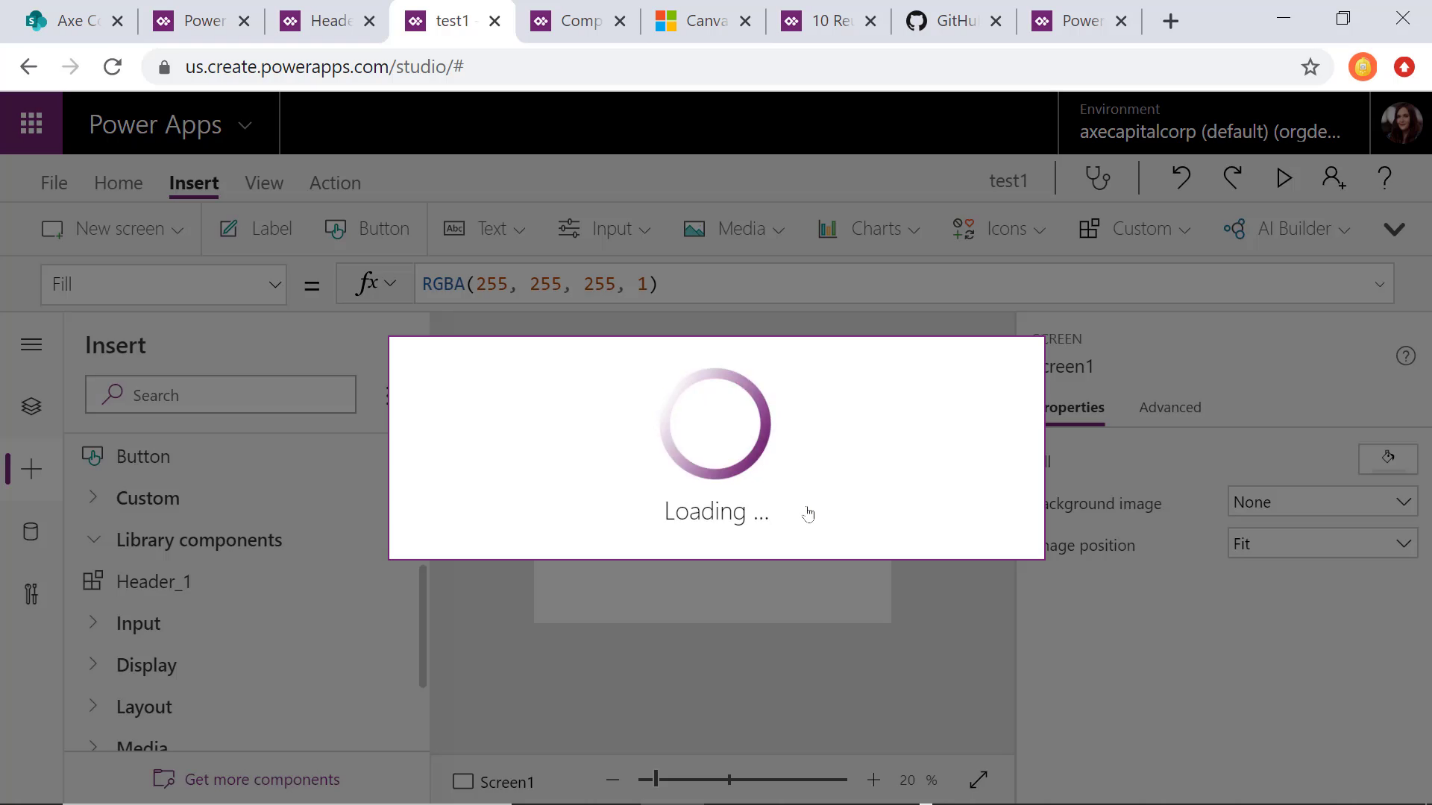Click the zoom slider handle
This screenshot has height=805, width=1432.
(655, 779)
